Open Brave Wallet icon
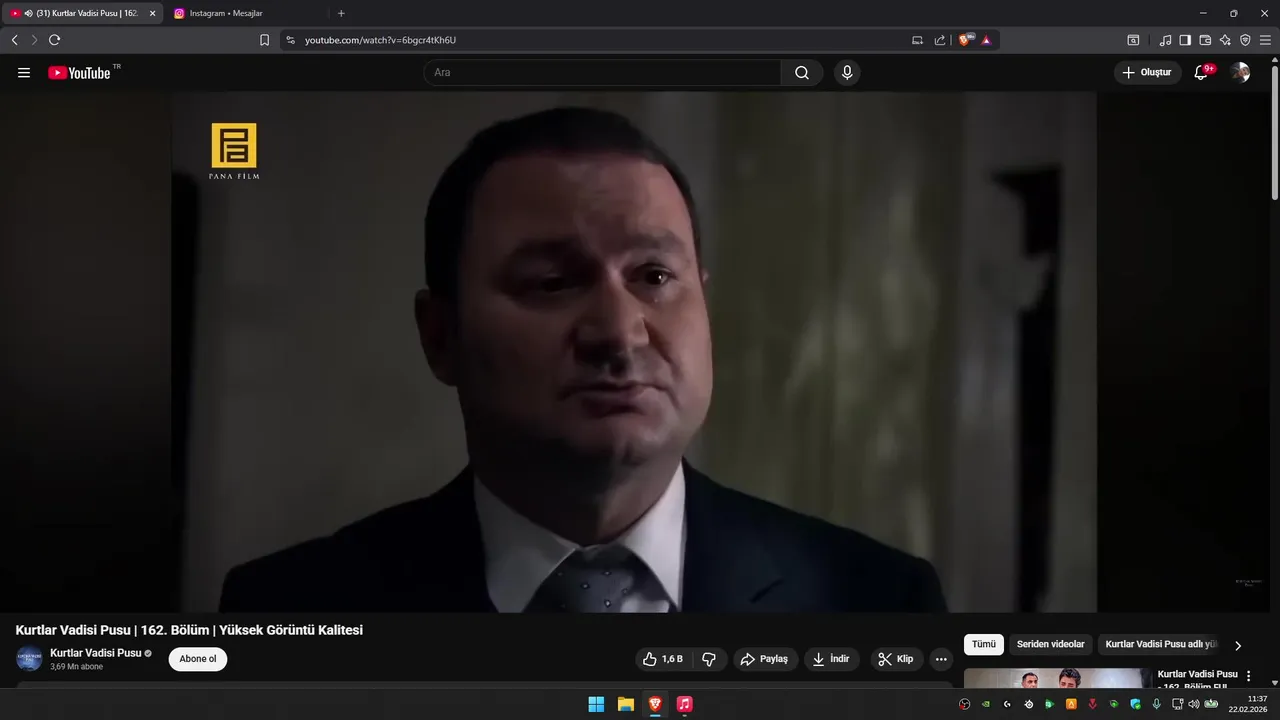The height and width of the screenshot is (720, 1280). coord(1205,40)
